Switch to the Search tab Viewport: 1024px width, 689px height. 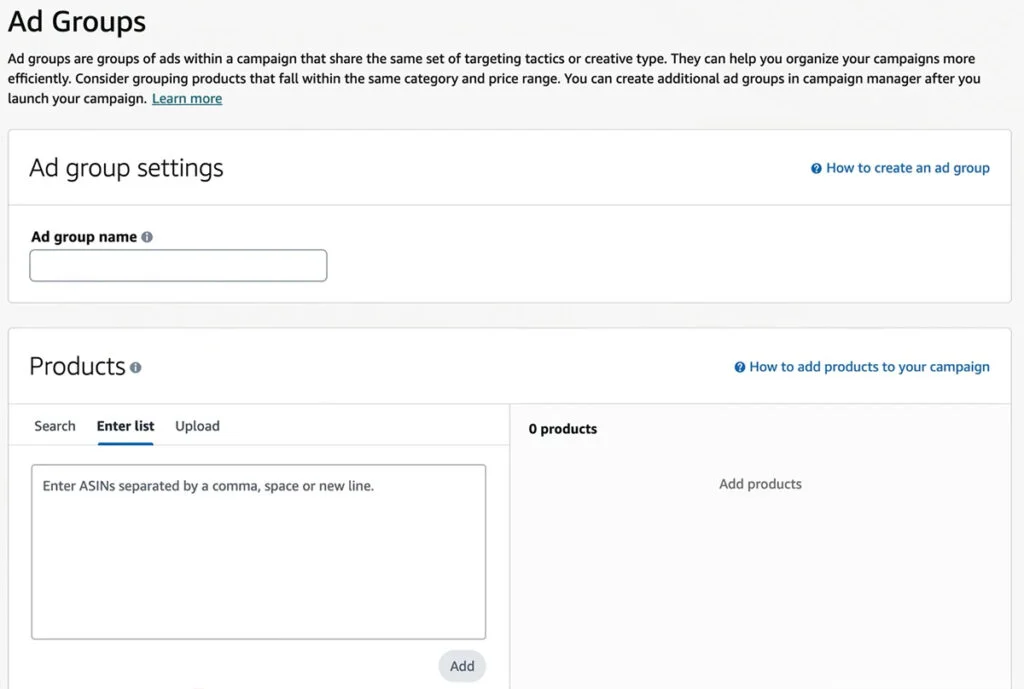point(54,426)
